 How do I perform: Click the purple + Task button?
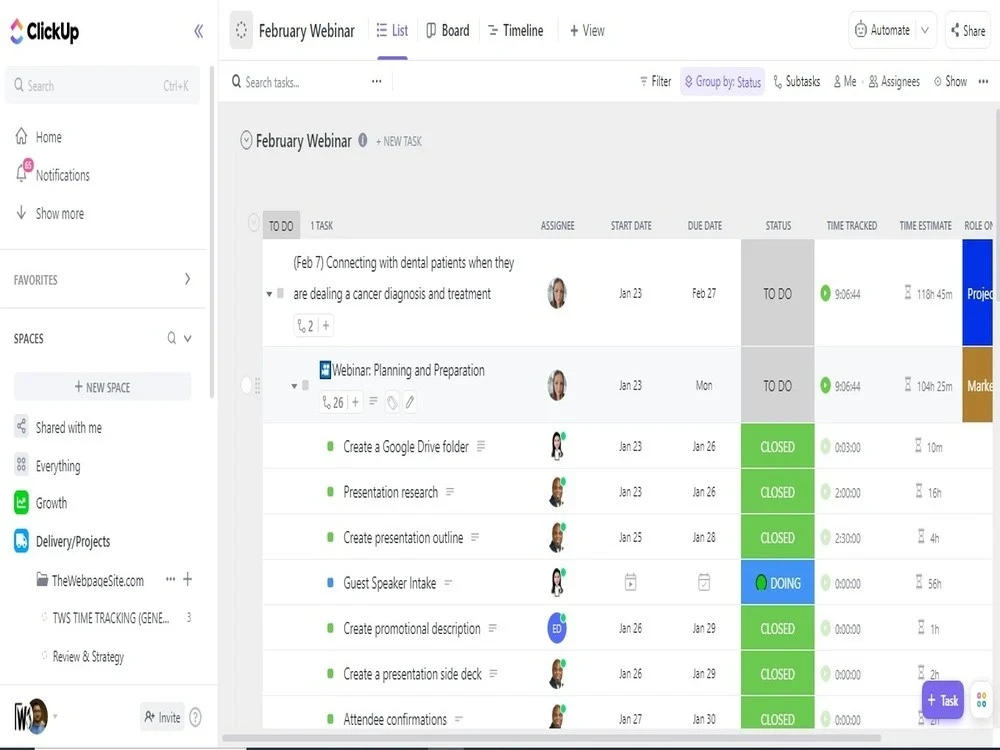pyautogui.click(x=943, y=700)
